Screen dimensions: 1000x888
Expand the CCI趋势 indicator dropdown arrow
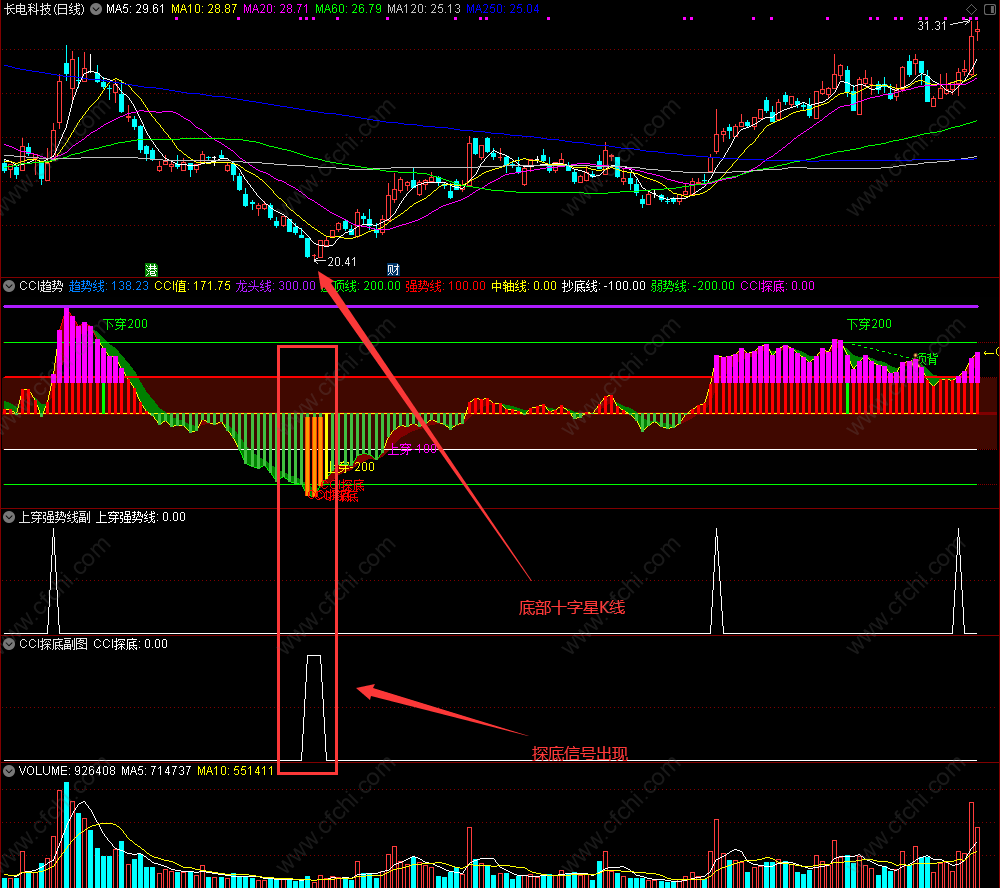pos(9,286)
